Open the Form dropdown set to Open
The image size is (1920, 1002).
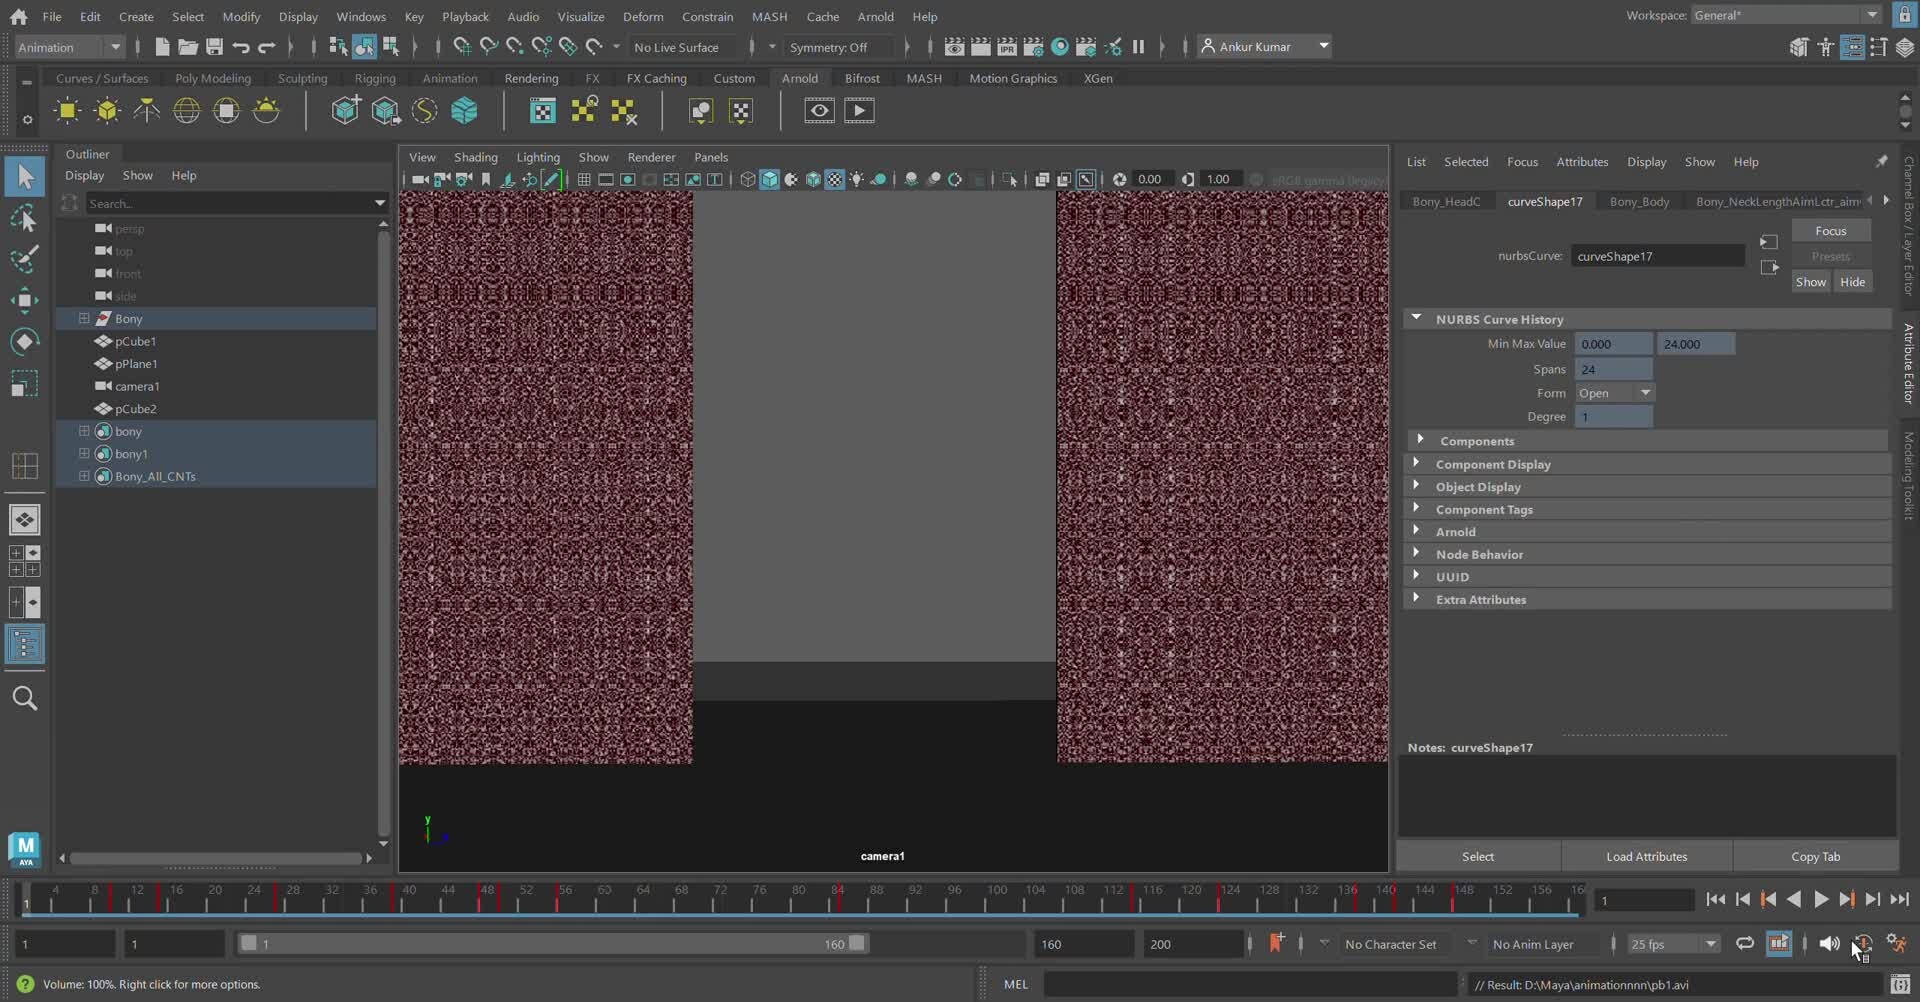pos(1615,393)
